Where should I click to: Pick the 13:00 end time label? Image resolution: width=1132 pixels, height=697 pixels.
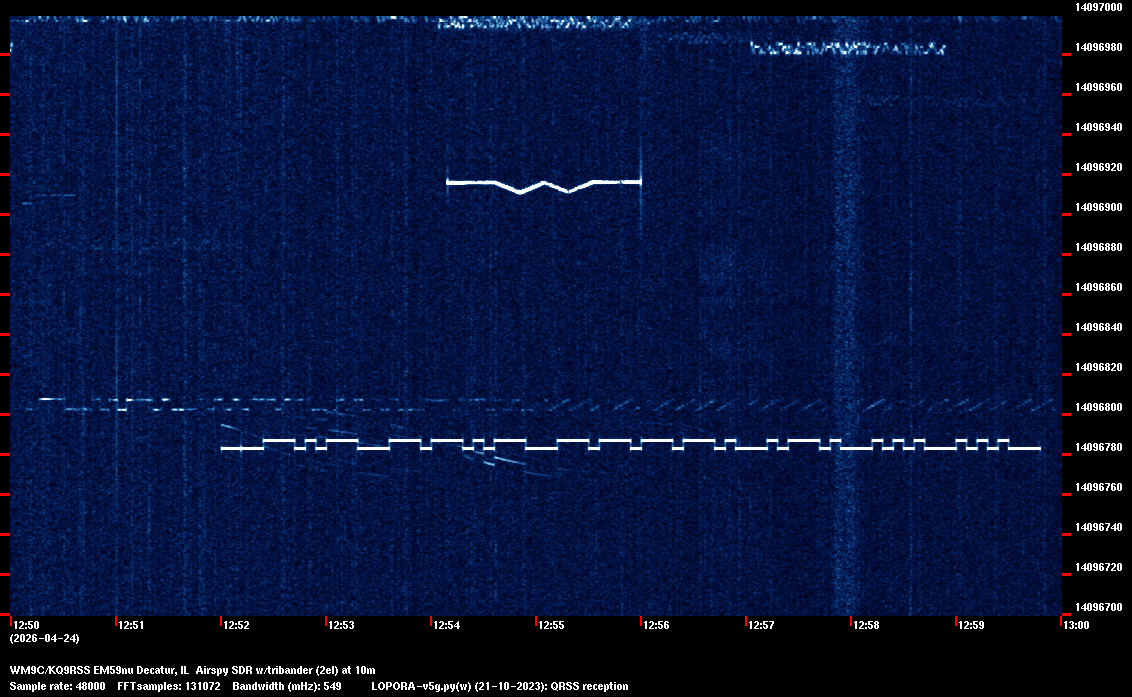tap(1075, 625)
